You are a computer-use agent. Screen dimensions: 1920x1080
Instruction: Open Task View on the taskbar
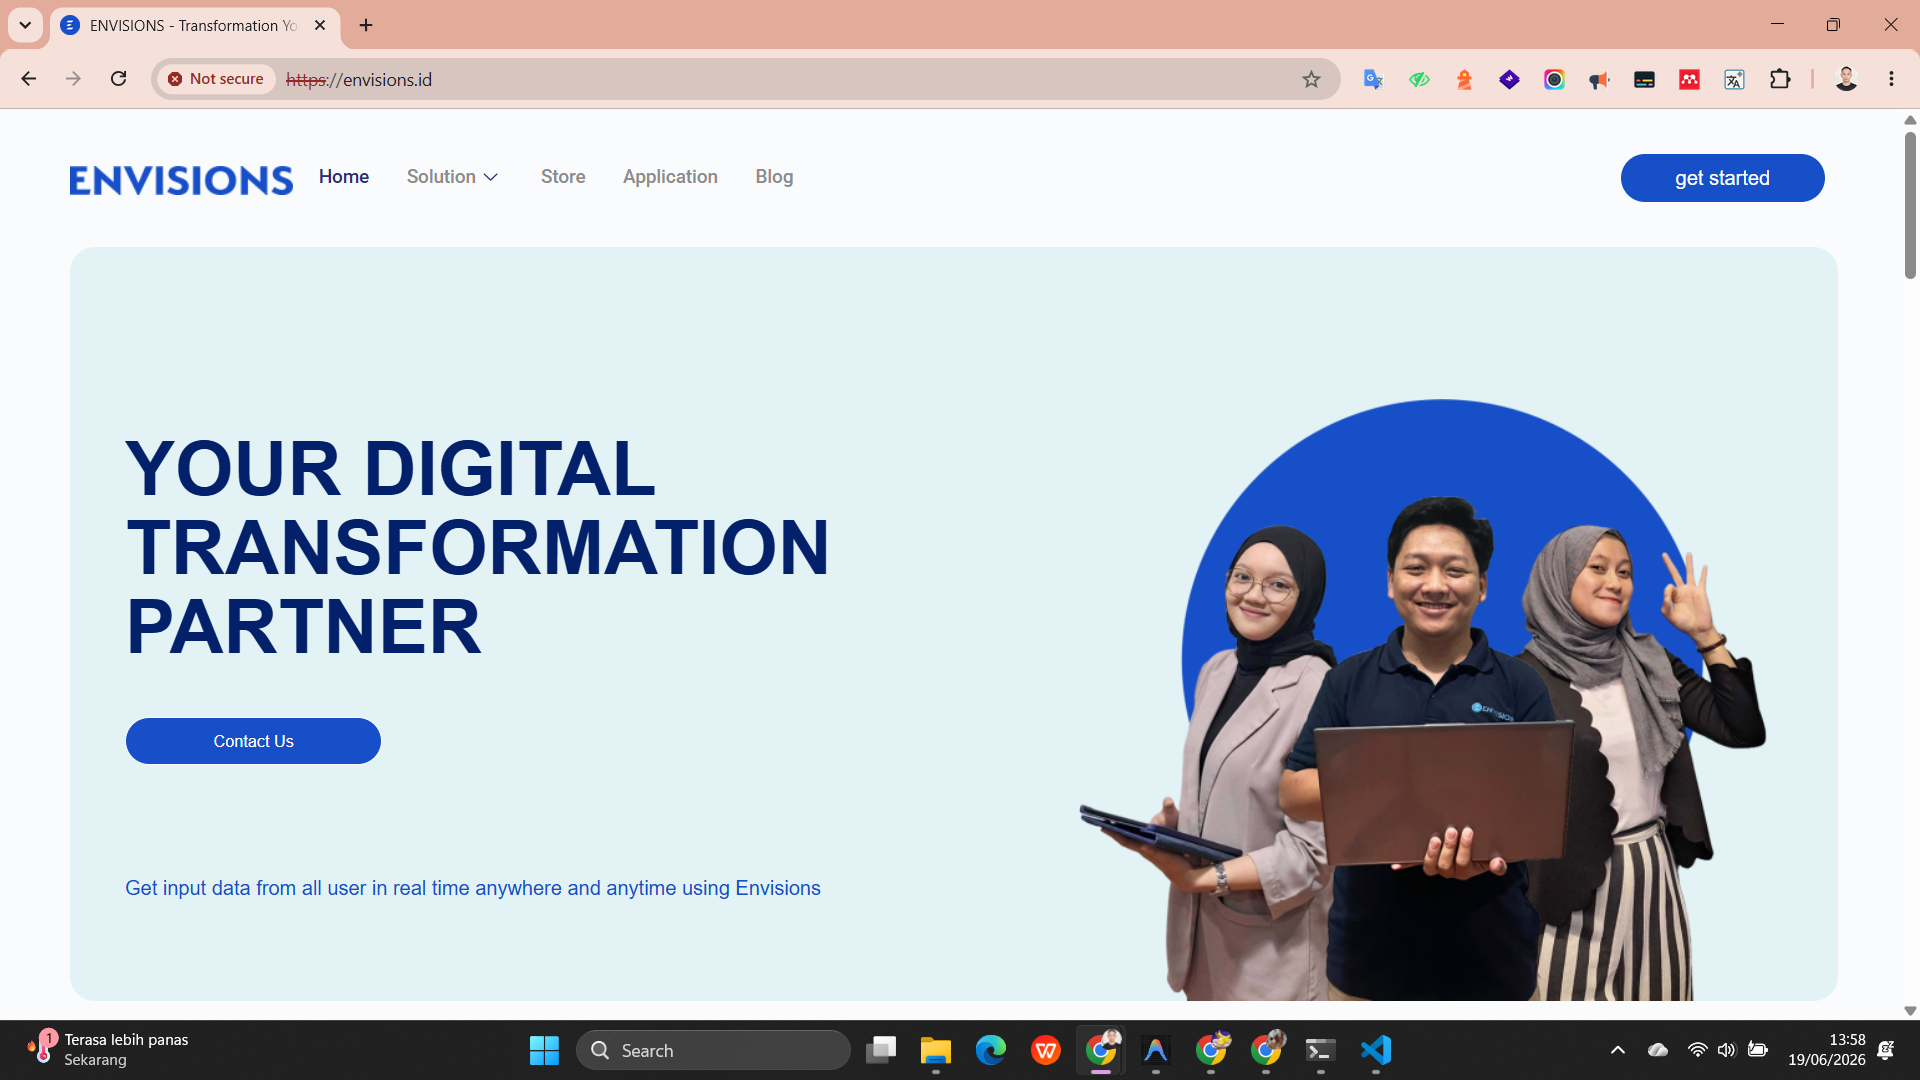pyautogui.click(x=881, y=1050)
